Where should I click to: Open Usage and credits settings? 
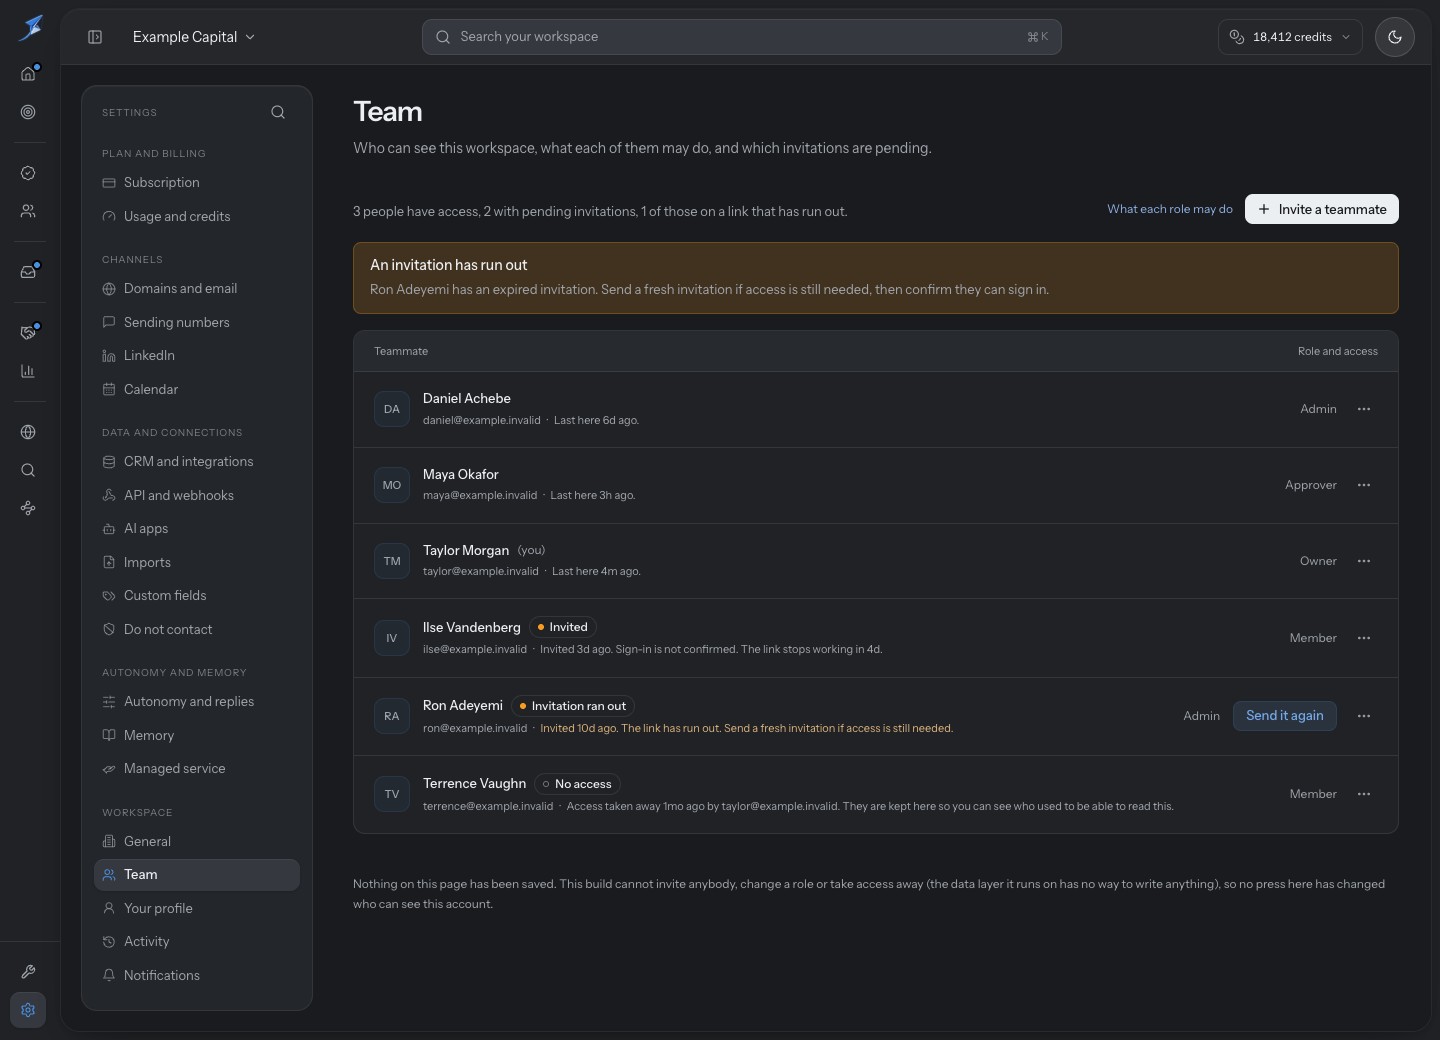pyautogui.click(x=197, y=216)
